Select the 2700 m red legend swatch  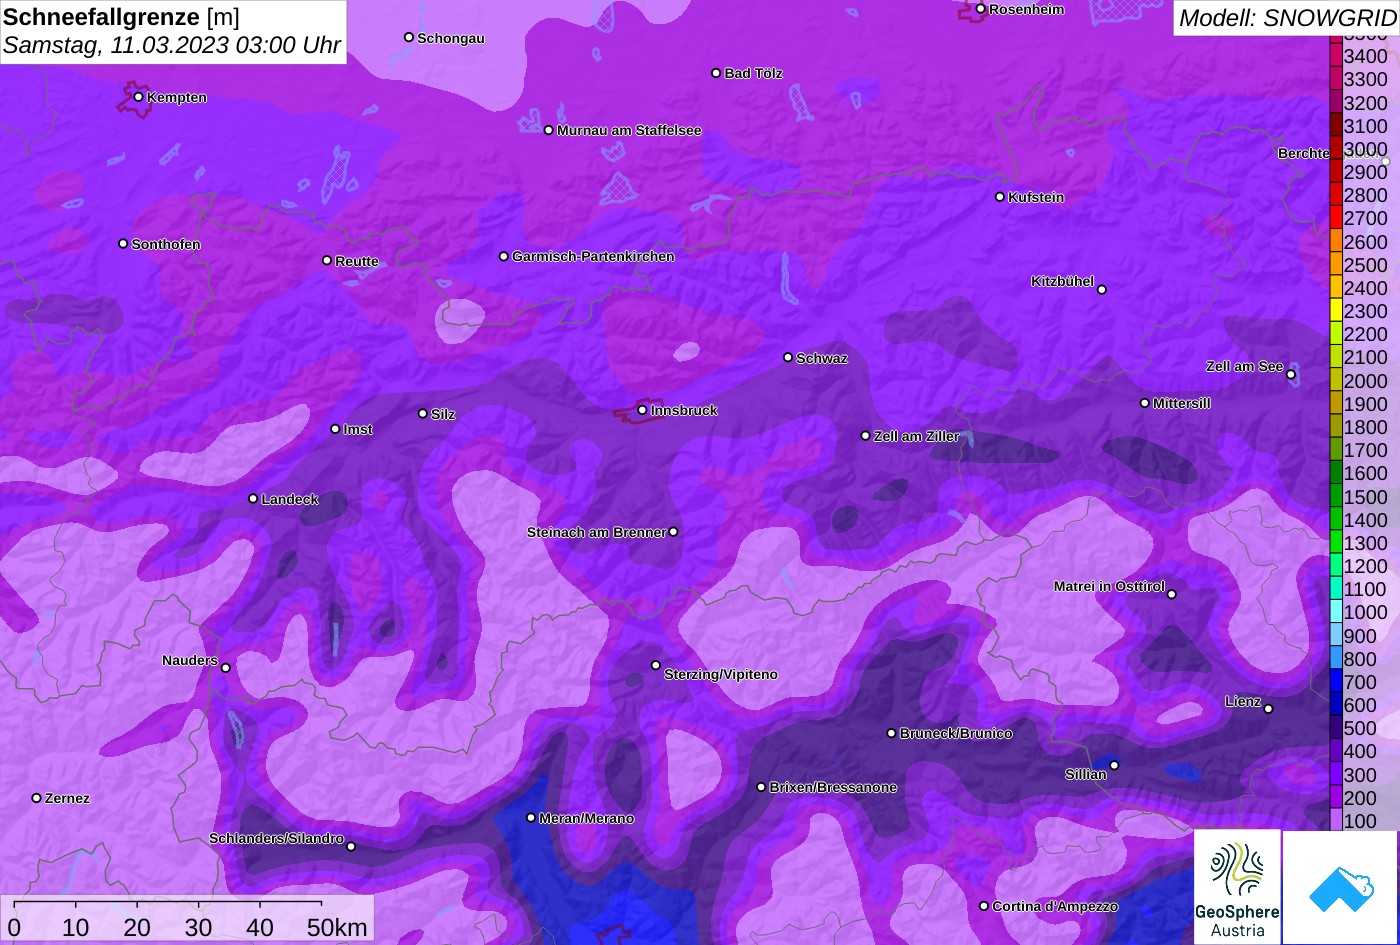(1335, 218)
